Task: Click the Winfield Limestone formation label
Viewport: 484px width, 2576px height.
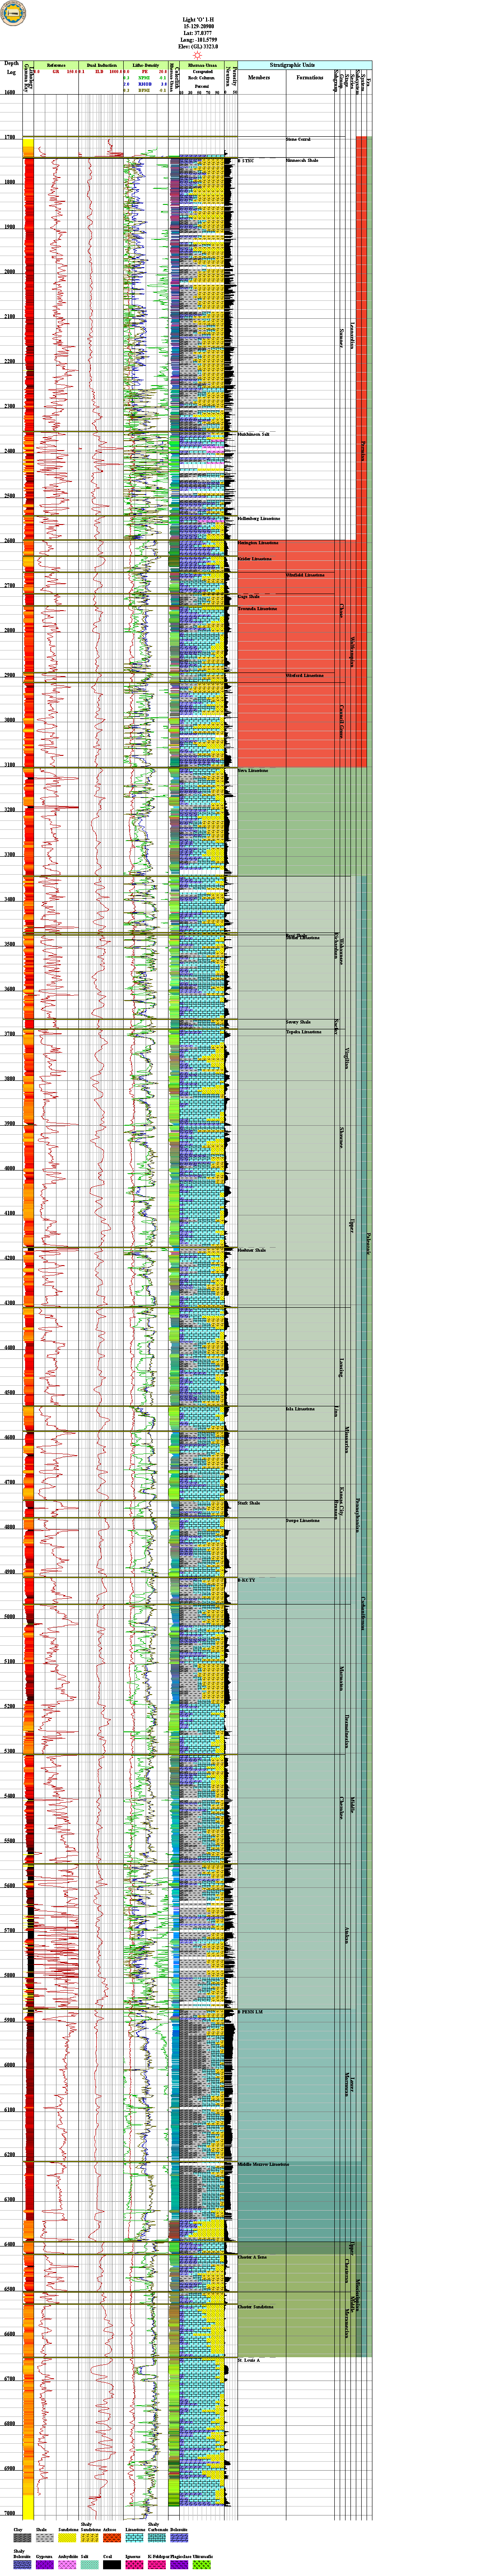Action: 305,575
